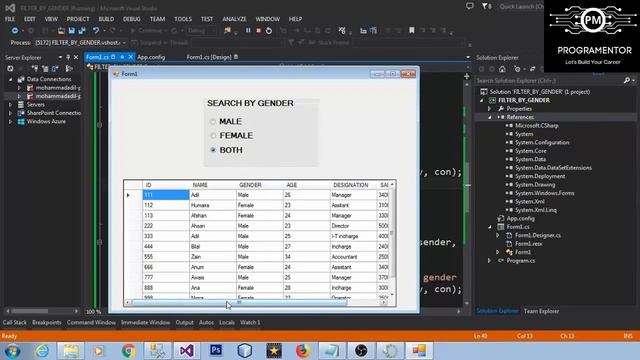Open the Process dropdown in debug toolbar

(x=123, y=43)
